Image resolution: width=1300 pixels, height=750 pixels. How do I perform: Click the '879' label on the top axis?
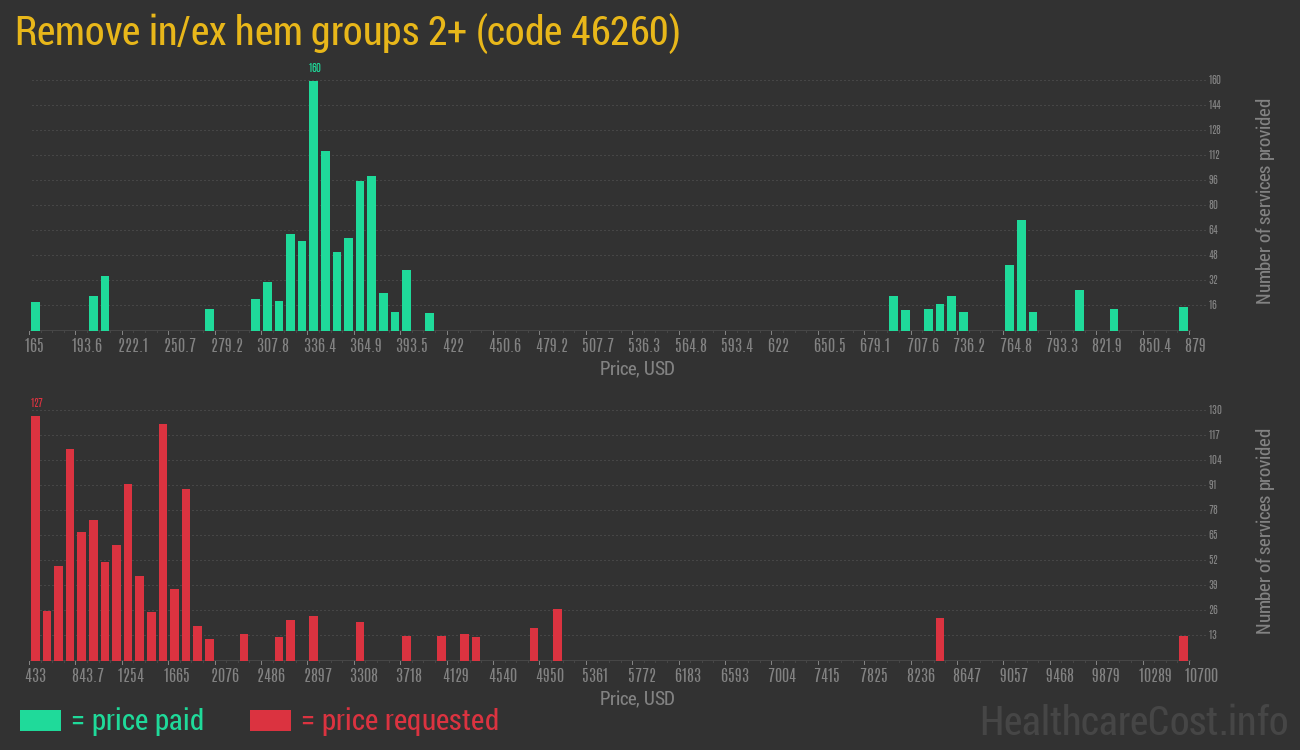[x=1196, y=346]
